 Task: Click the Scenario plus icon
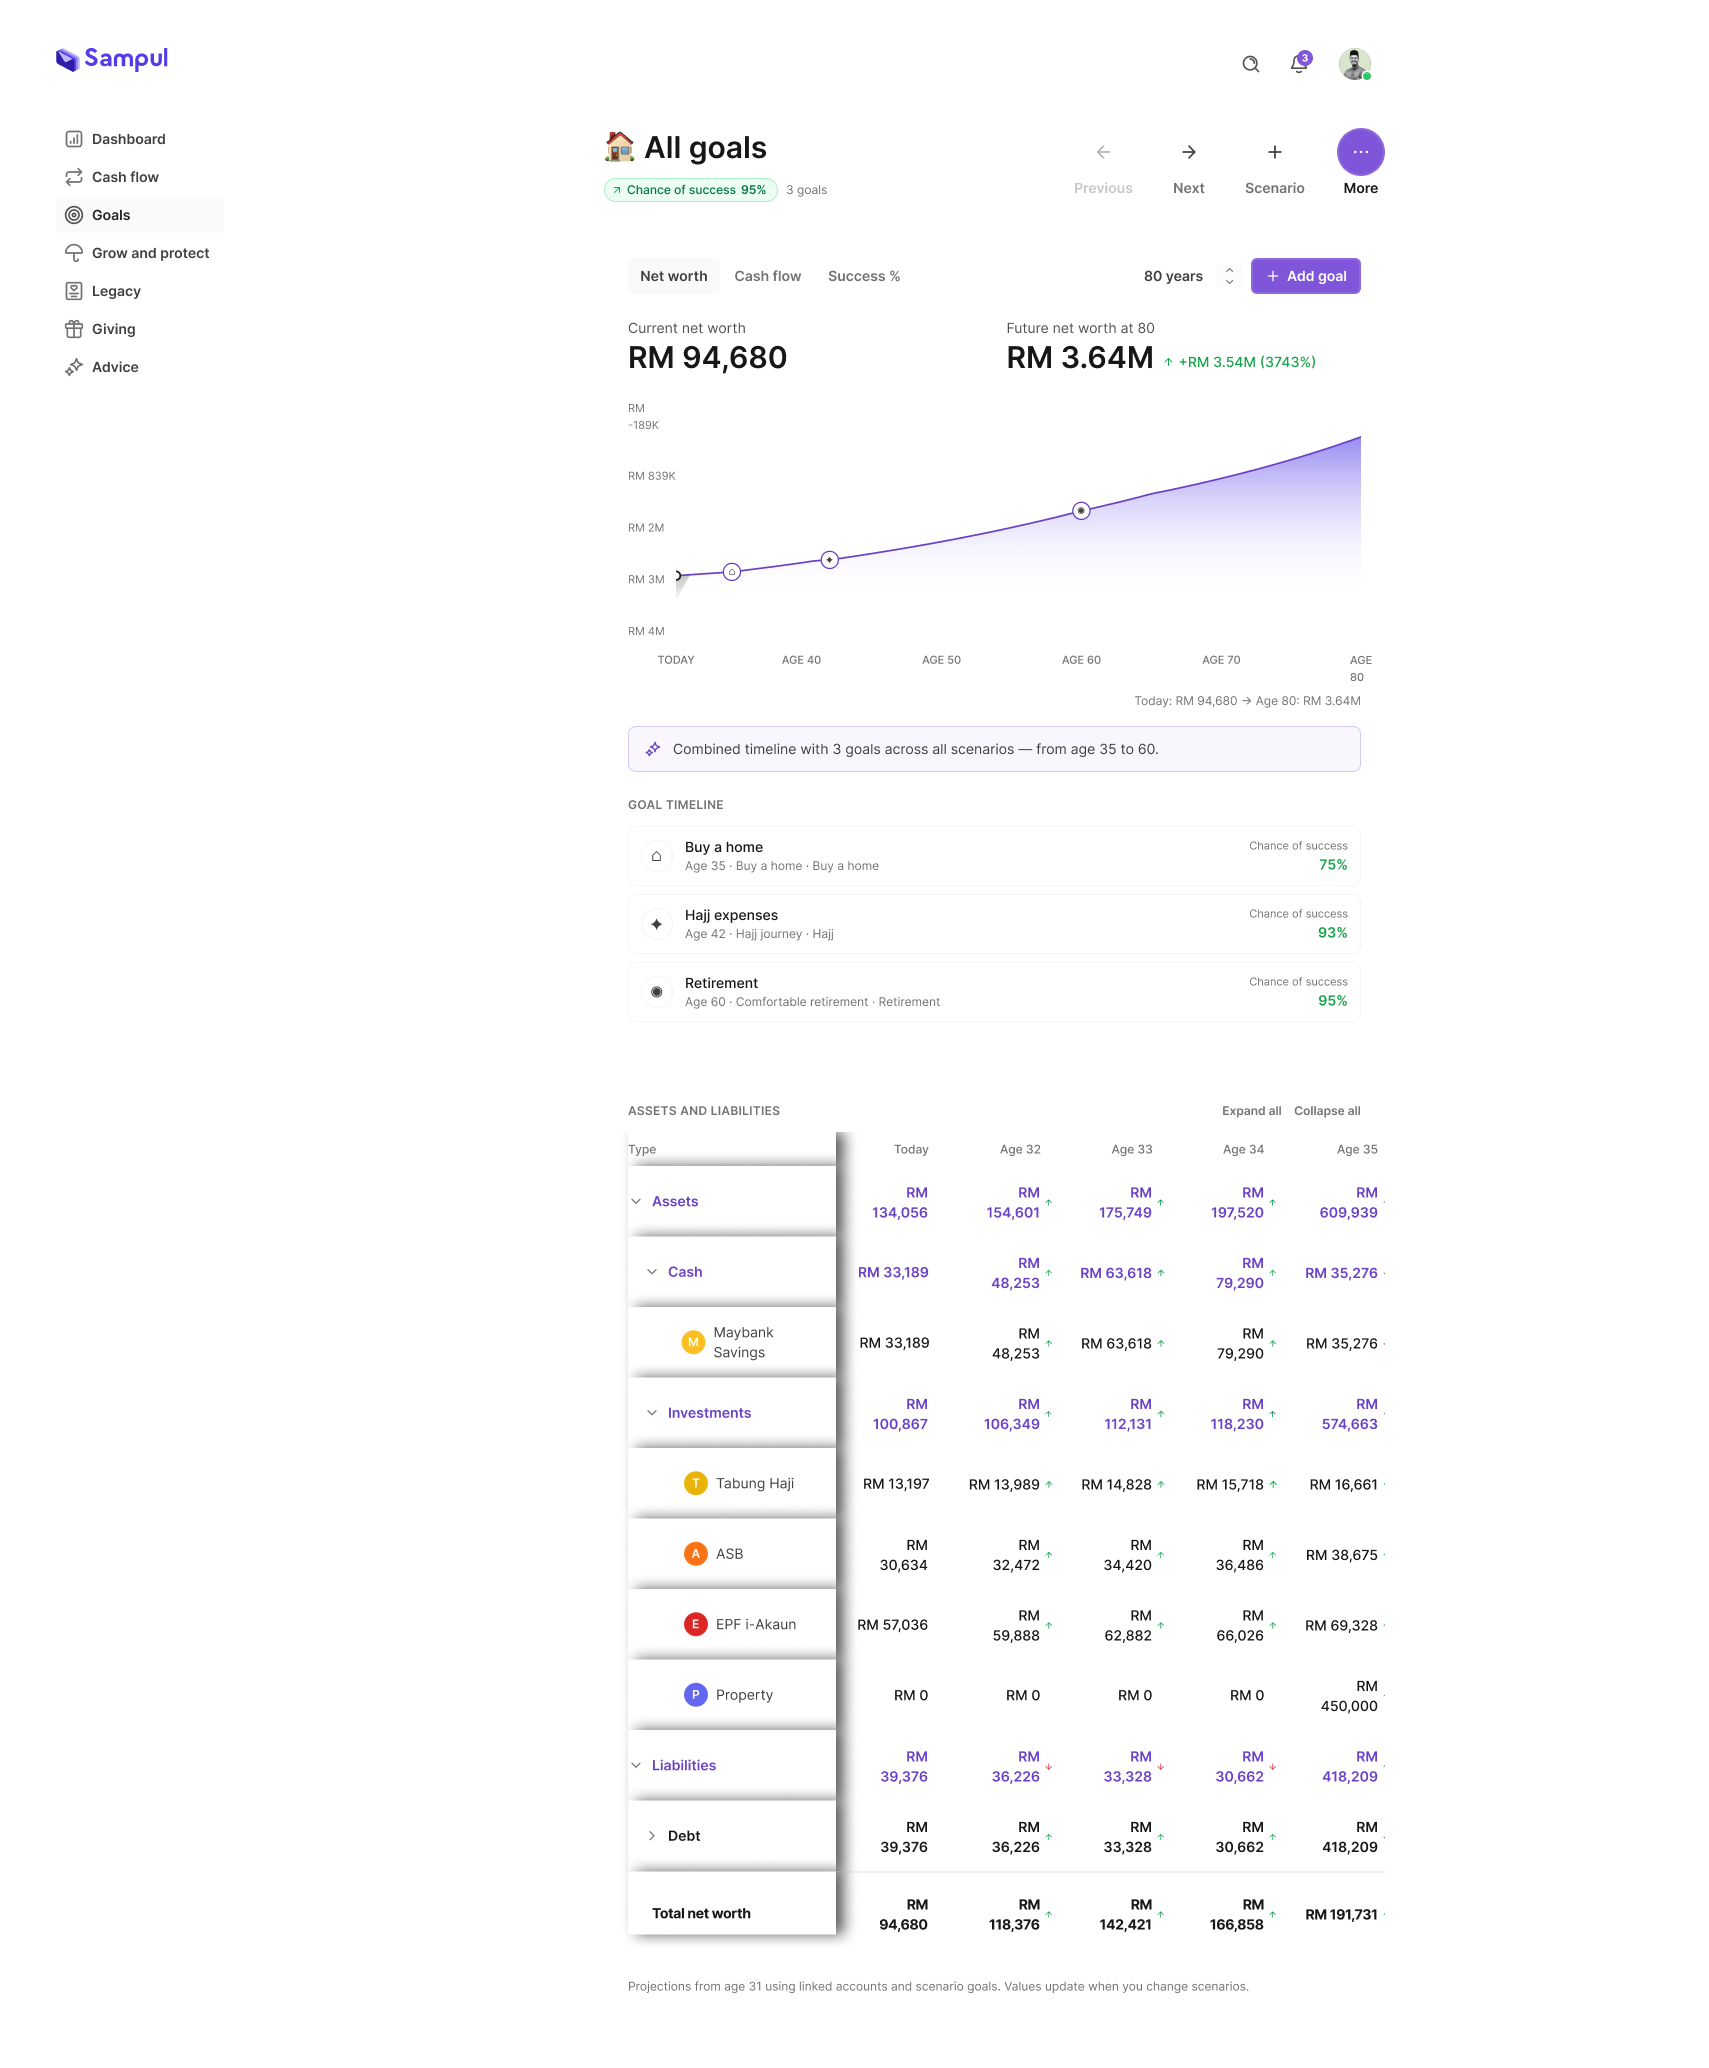[x=1275, y=152]
